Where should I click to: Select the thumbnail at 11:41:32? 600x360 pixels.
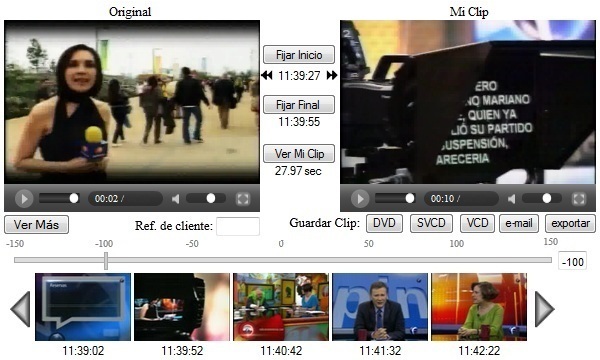tap(380, 307)
